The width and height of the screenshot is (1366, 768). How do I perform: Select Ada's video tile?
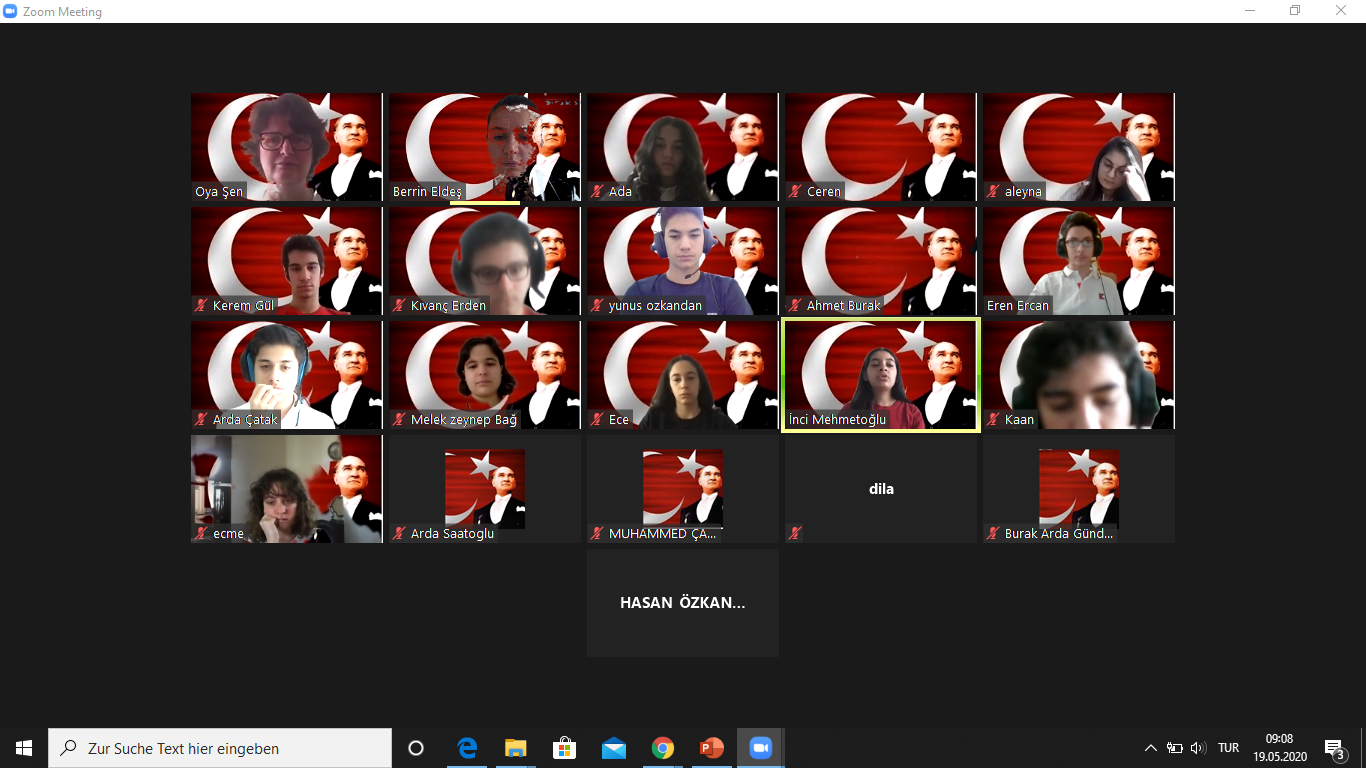pyautogui.click(x=683, y=147)
